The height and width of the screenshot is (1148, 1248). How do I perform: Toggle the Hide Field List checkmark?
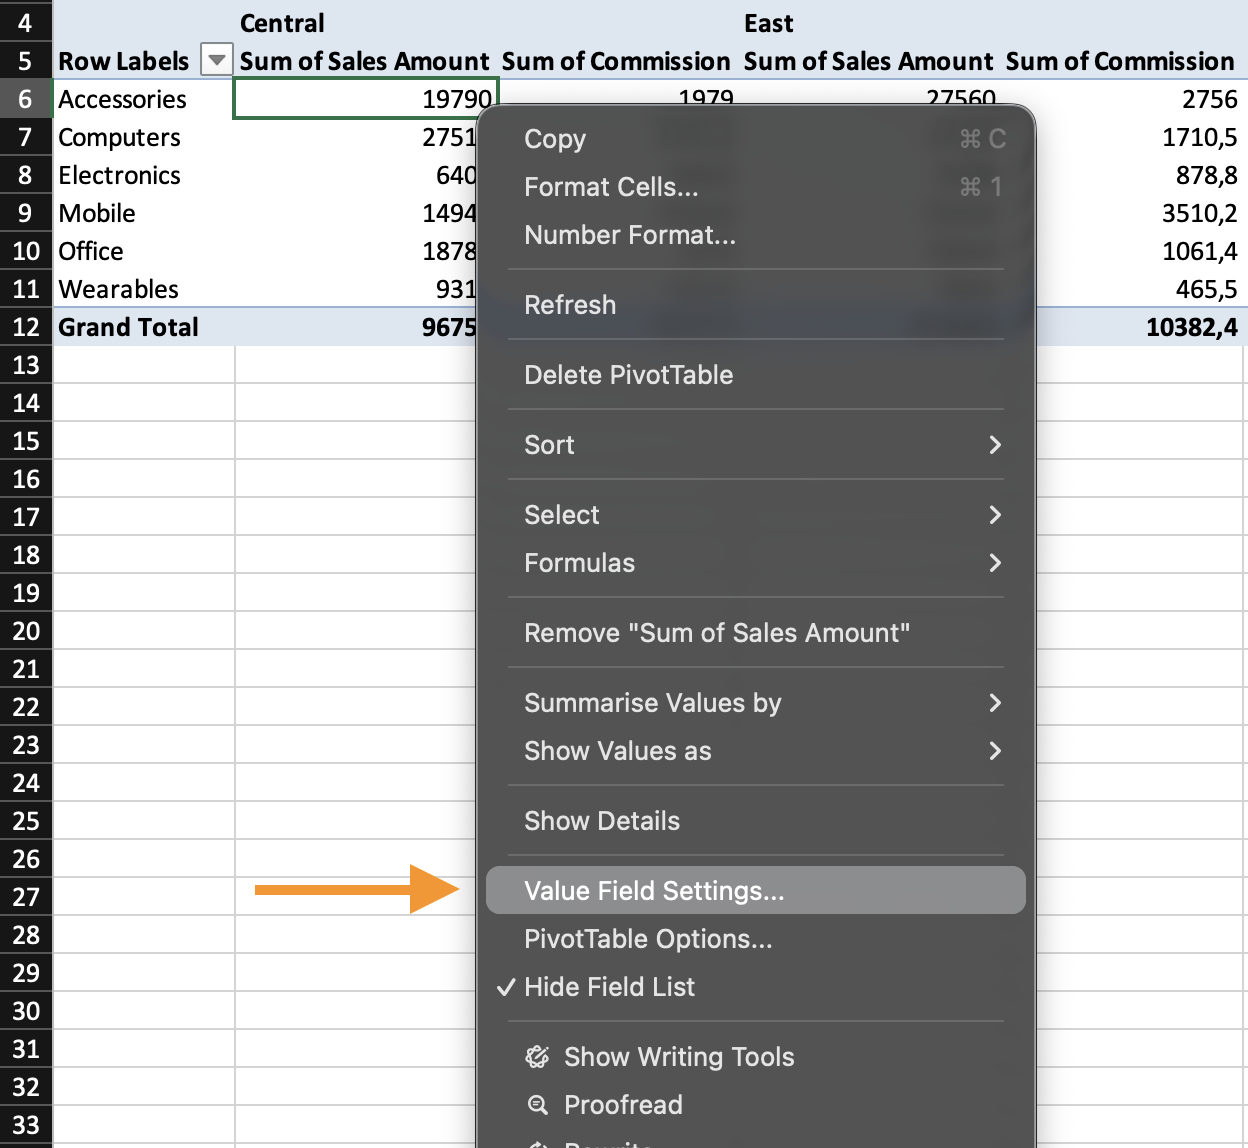tap(507, 987)
